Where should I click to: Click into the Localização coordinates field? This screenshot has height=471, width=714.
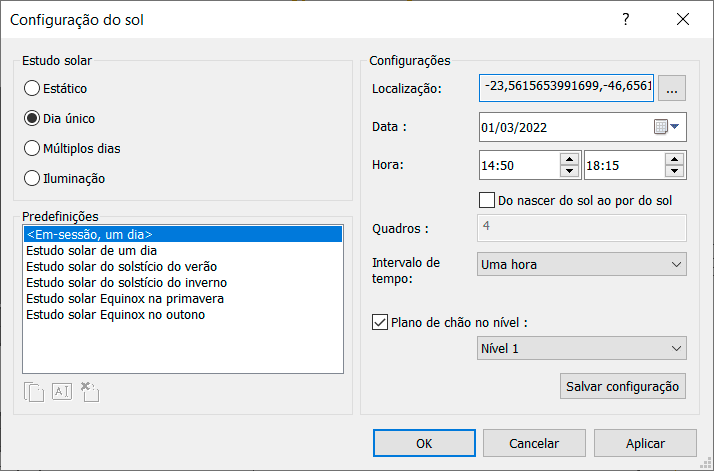(566, 89)
